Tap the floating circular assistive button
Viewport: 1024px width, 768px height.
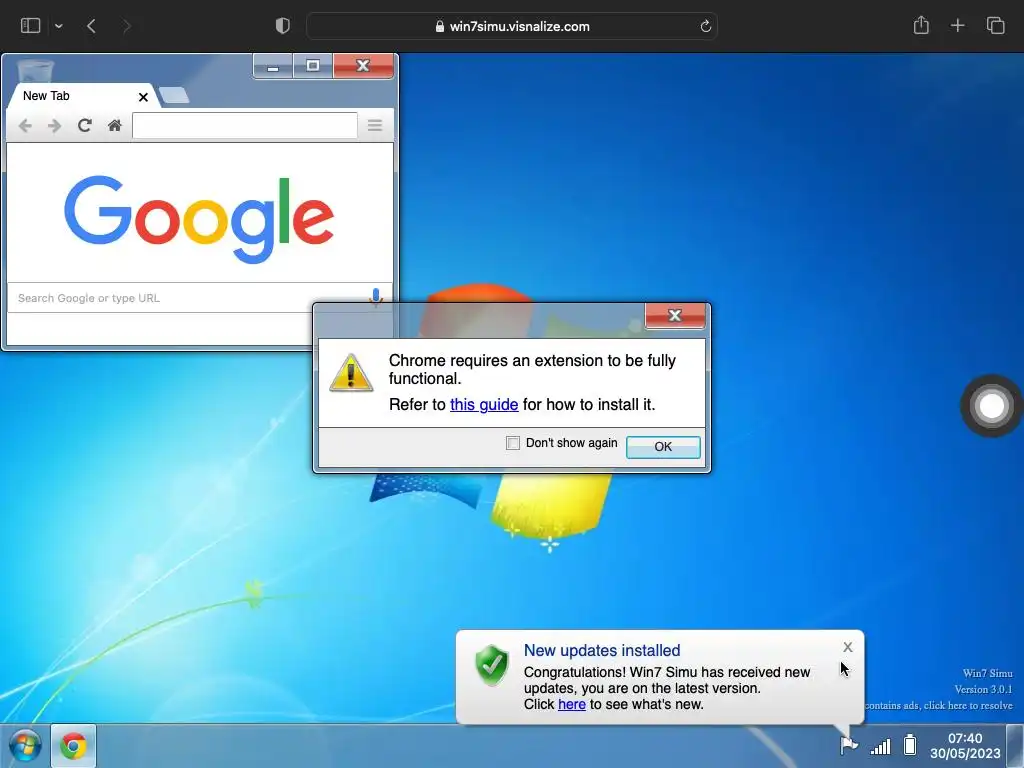[991, 406]
